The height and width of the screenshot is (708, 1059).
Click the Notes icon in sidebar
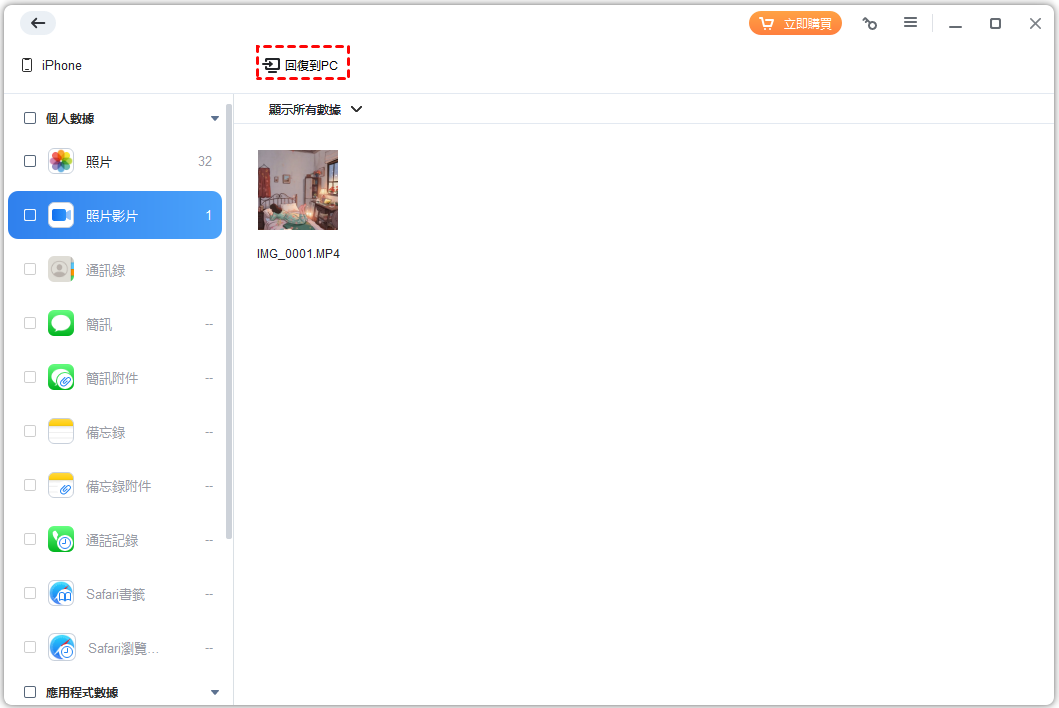coord(61,431)
